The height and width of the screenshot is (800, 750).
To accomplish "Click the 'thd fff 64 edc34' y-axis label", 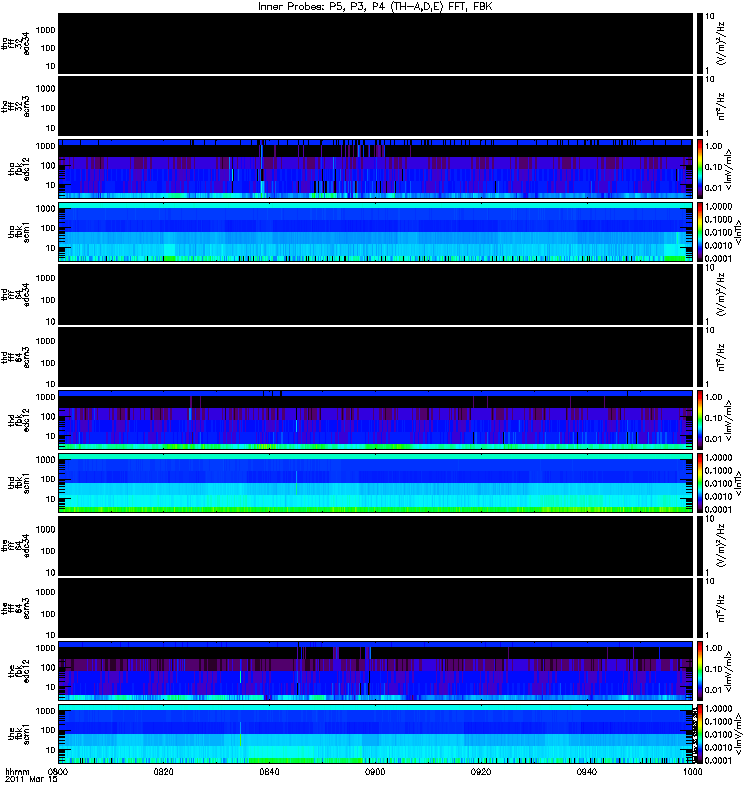I will tap(16, 294).
